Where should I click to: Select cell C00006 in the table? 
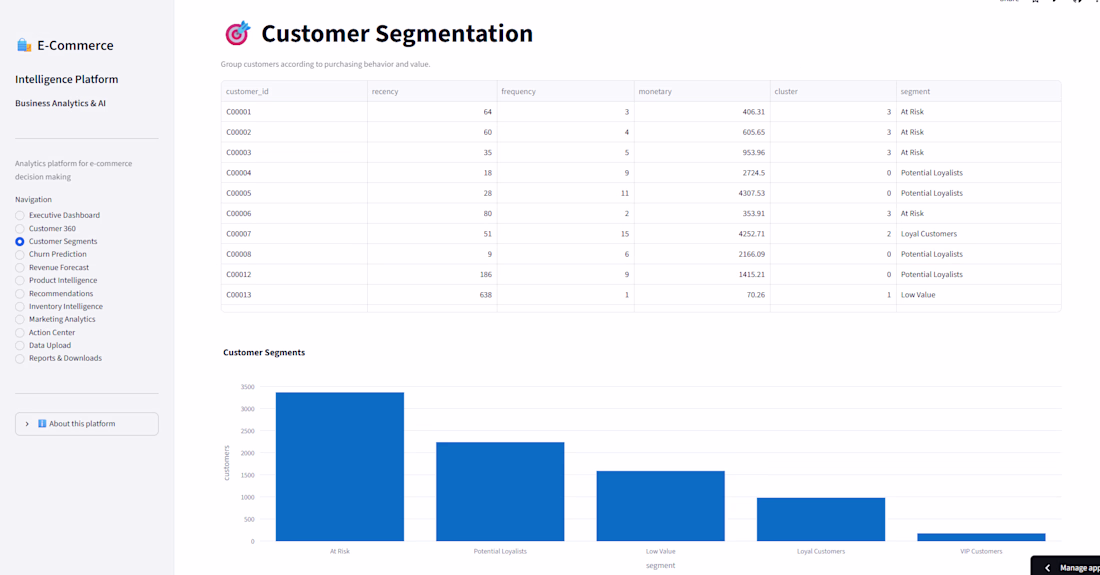click(294, 213)
